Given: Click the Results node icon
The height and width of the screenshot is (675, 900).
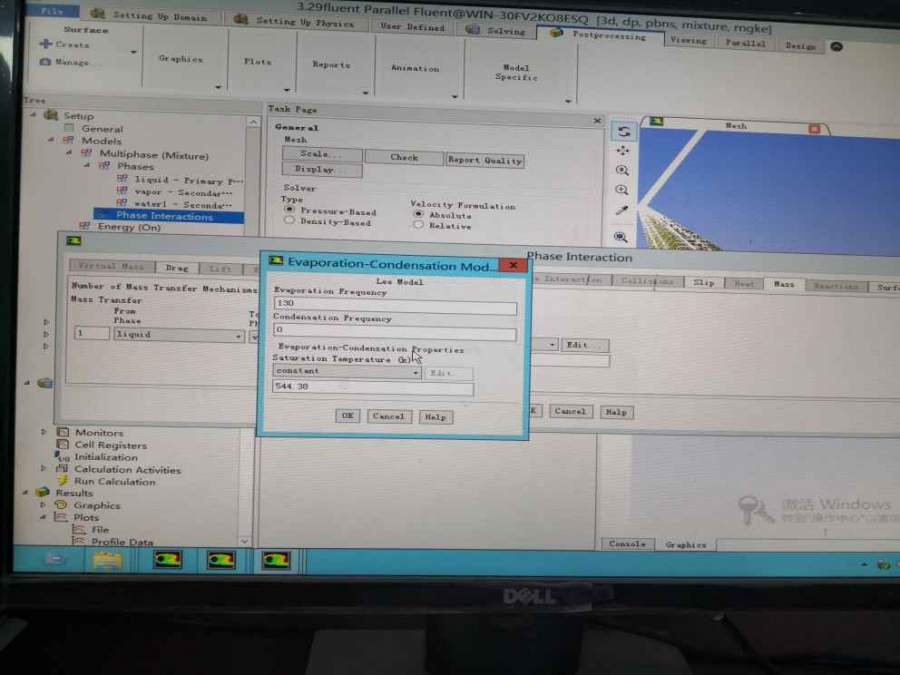Looking at the screenshot, I should point(42,492).
